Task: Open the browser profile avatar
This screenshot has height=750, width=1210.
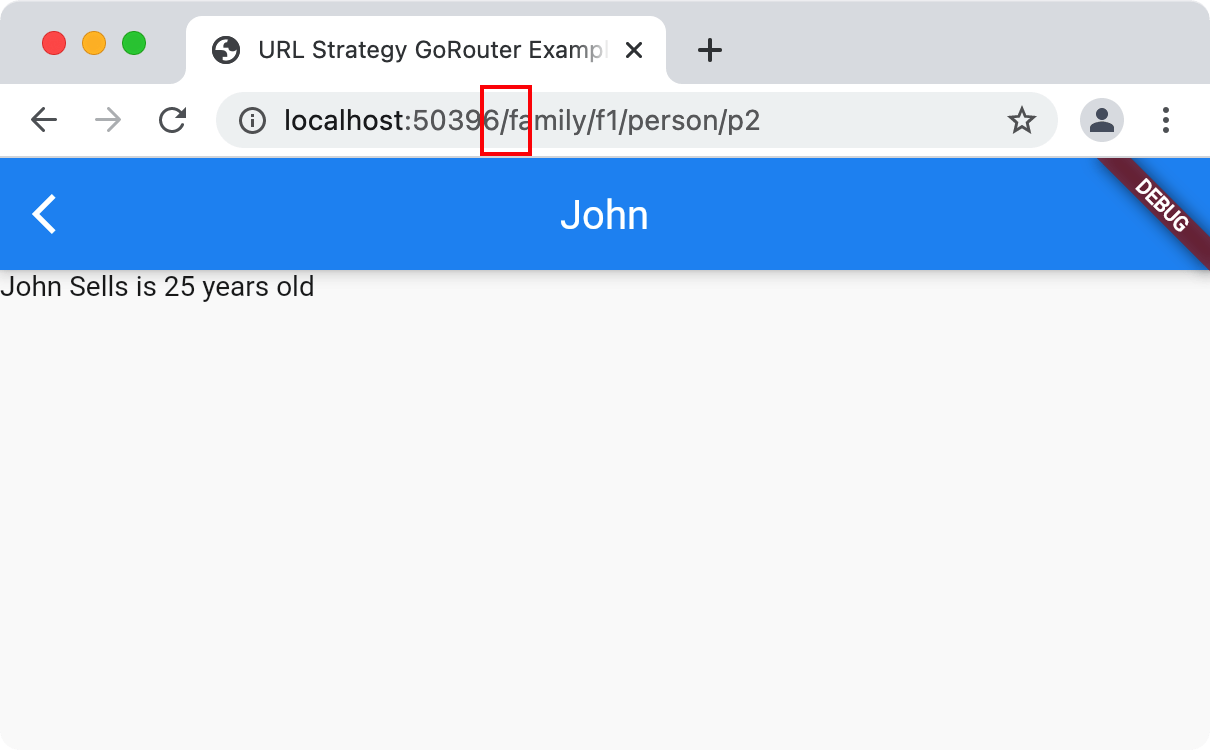Action: click(1101, 120)
